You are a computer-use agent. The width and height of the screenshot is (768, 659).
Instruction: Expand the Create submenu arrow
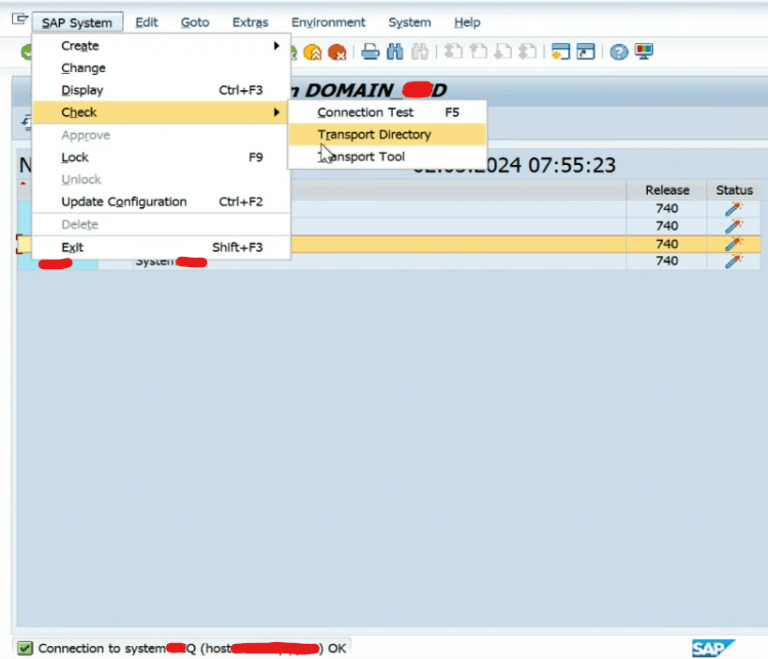(277, 46)
